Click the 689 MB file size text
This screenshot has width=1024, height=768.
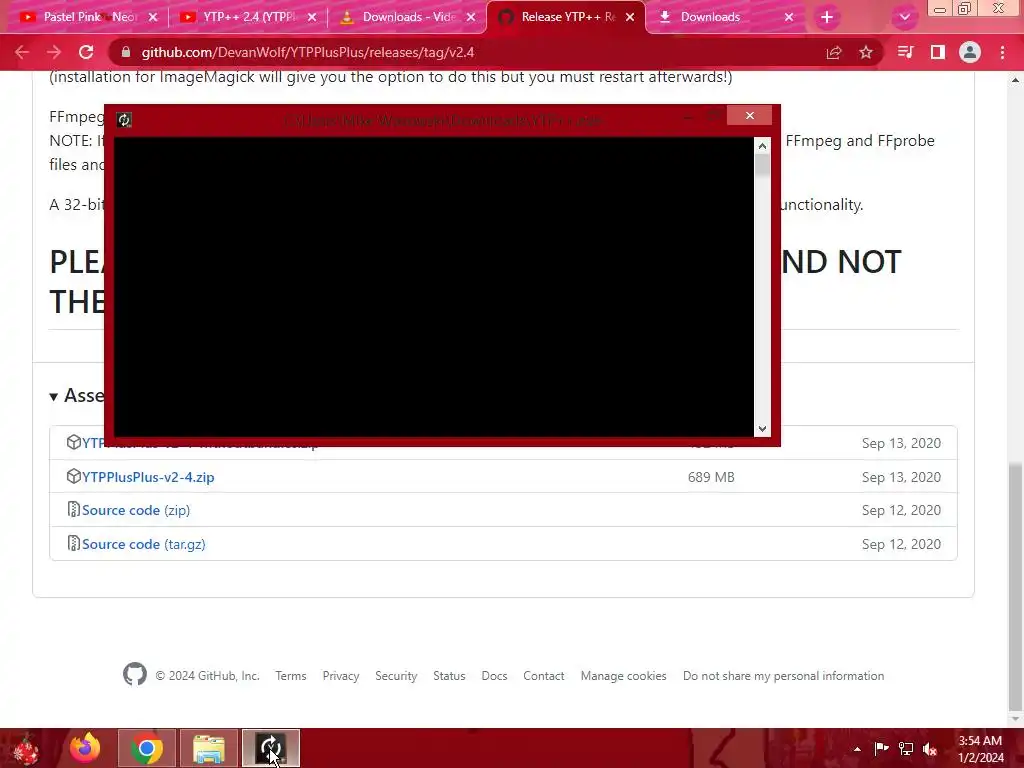(x=711, y=477)
